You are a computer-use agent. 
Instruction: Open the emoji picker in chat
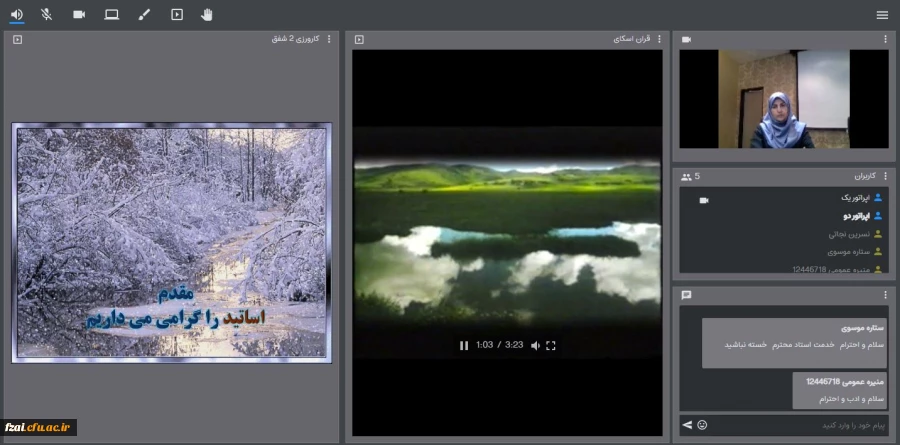pyautogui.click(x=702, y=425)
